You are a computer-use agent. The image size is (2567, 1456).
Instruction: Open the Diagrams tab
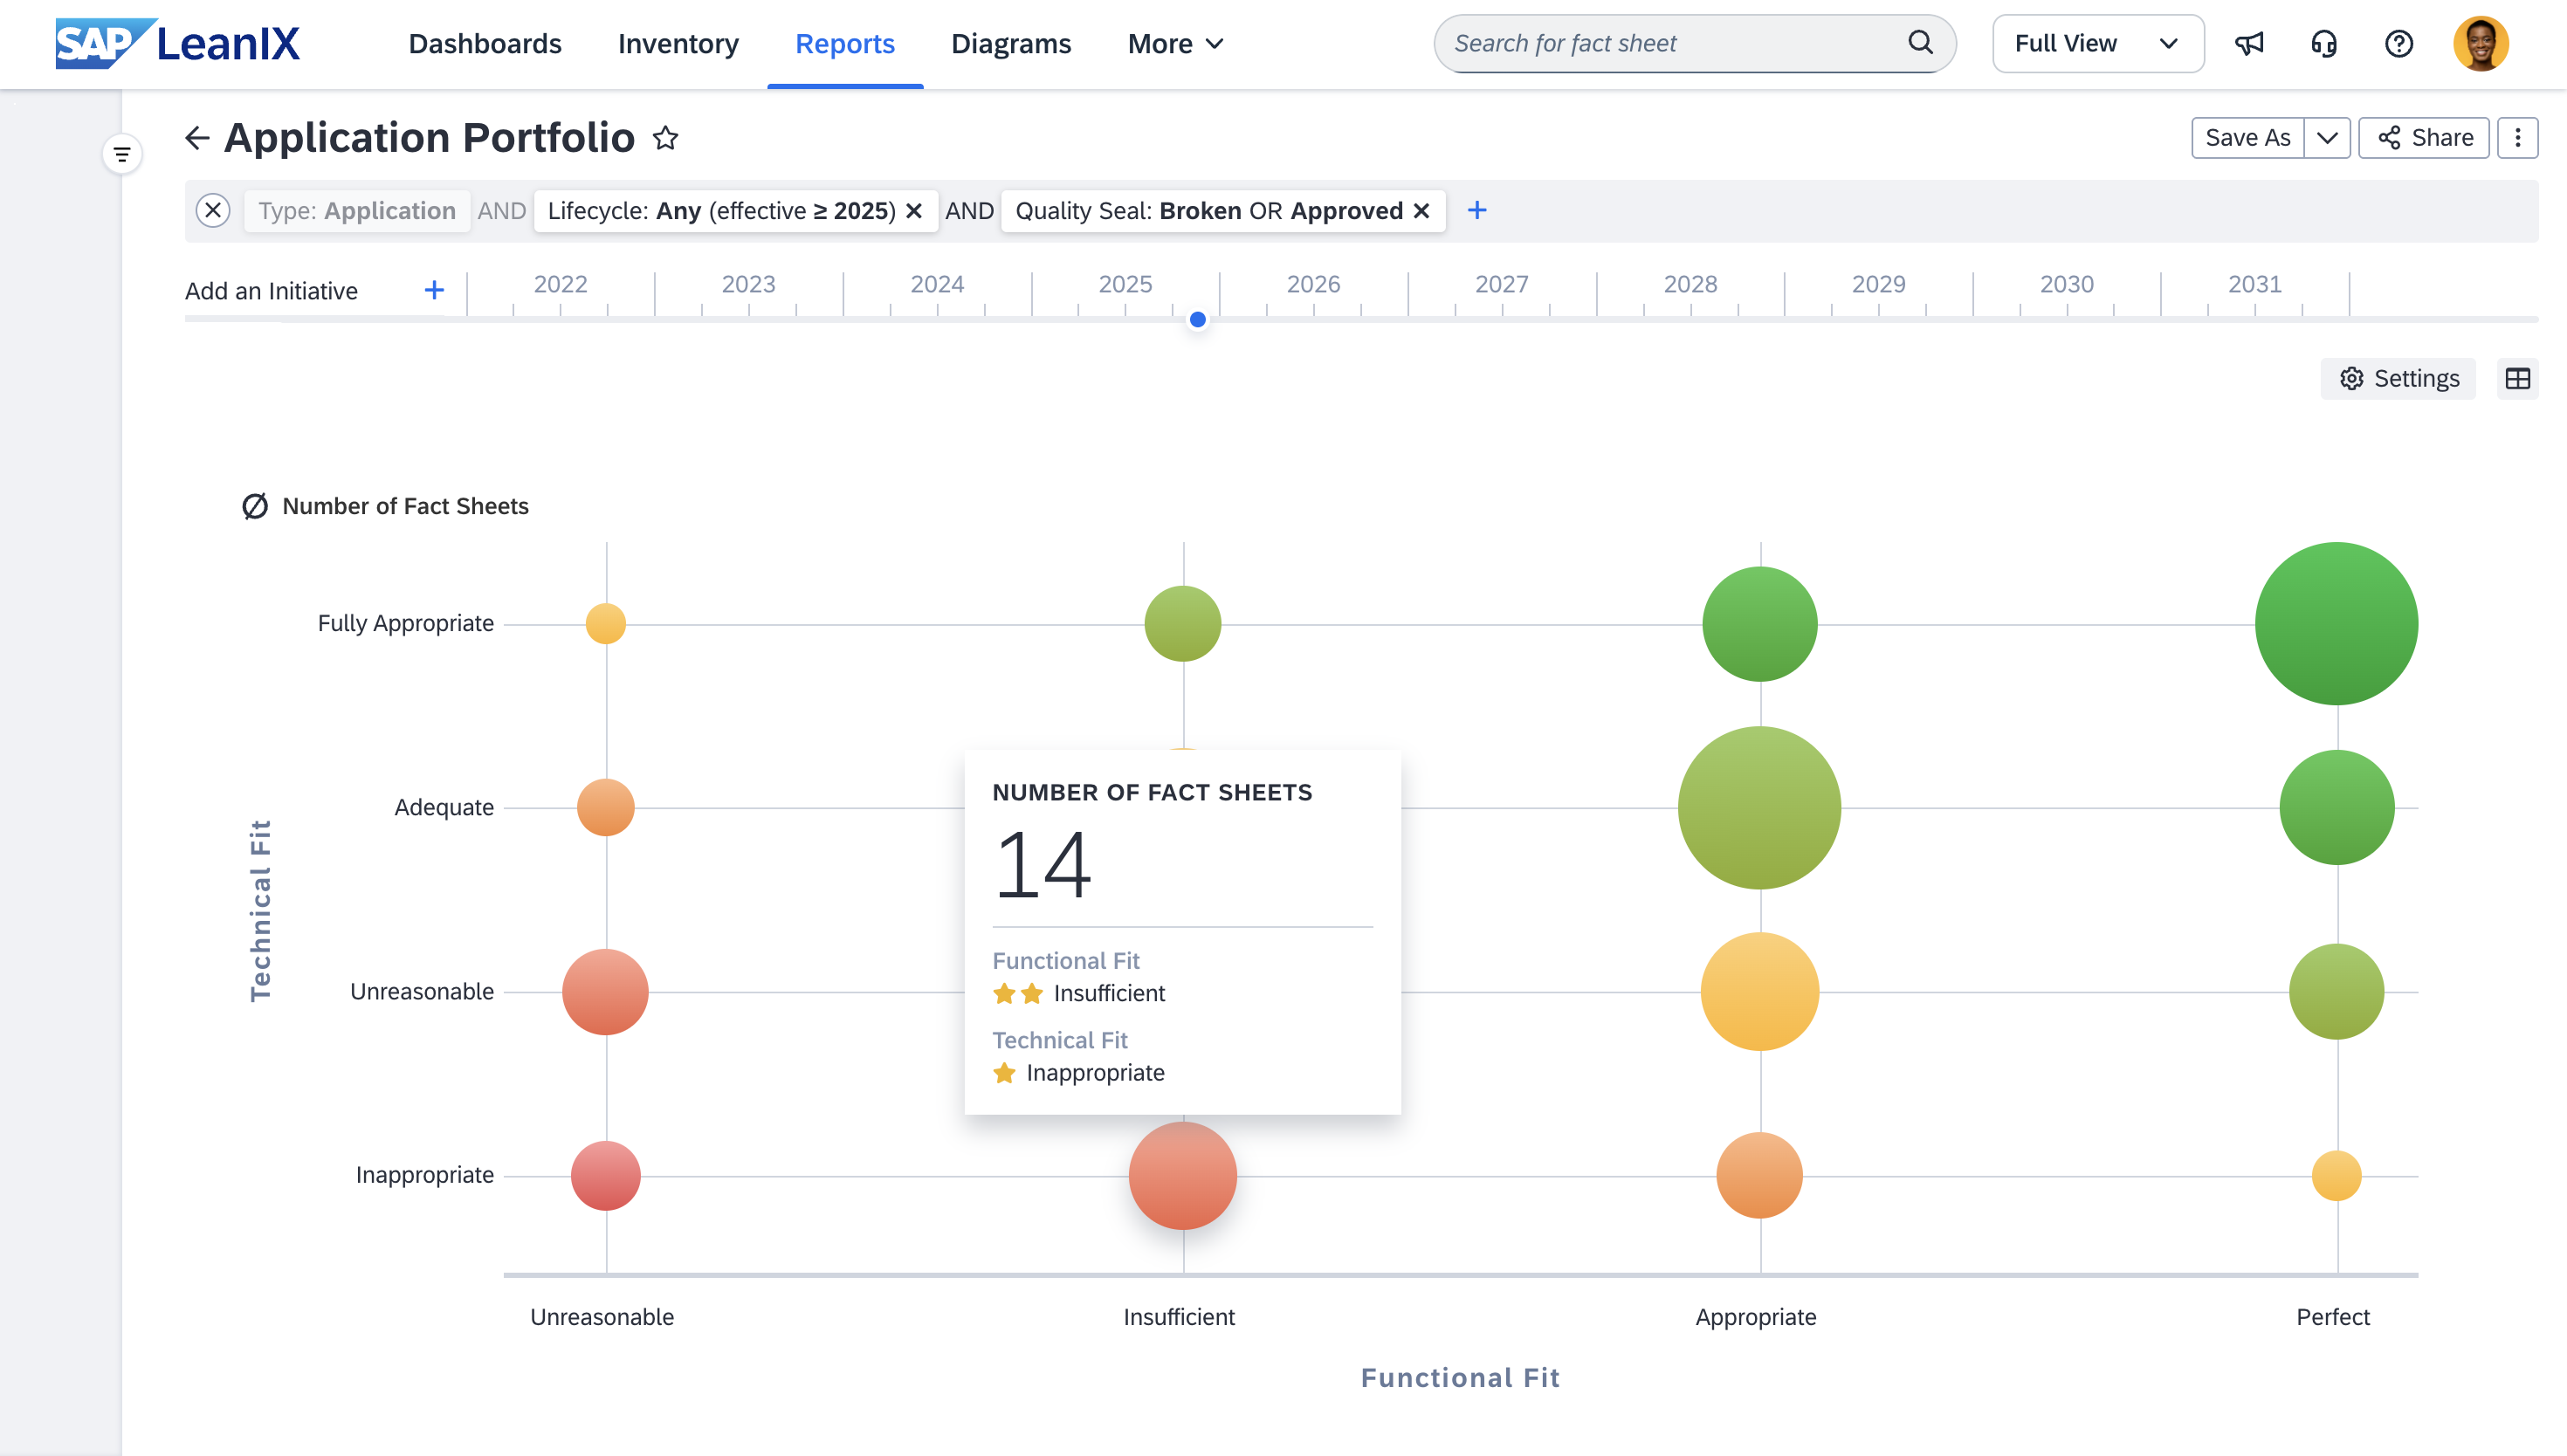click(x=1010, y=44)
